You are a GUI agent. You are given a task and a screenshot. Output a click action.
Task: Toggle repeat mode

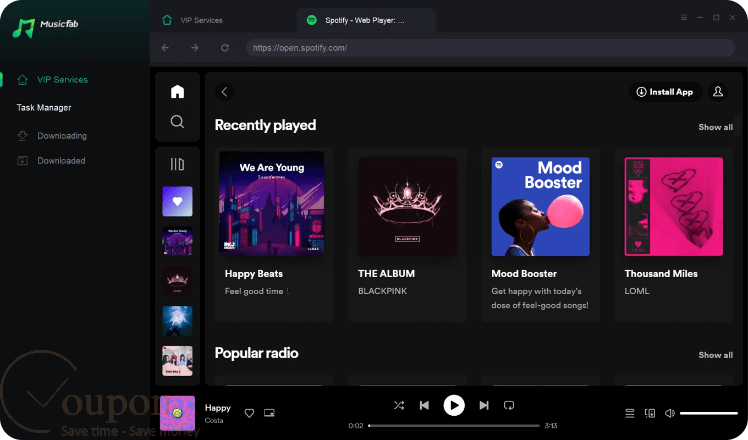(509, 406)
